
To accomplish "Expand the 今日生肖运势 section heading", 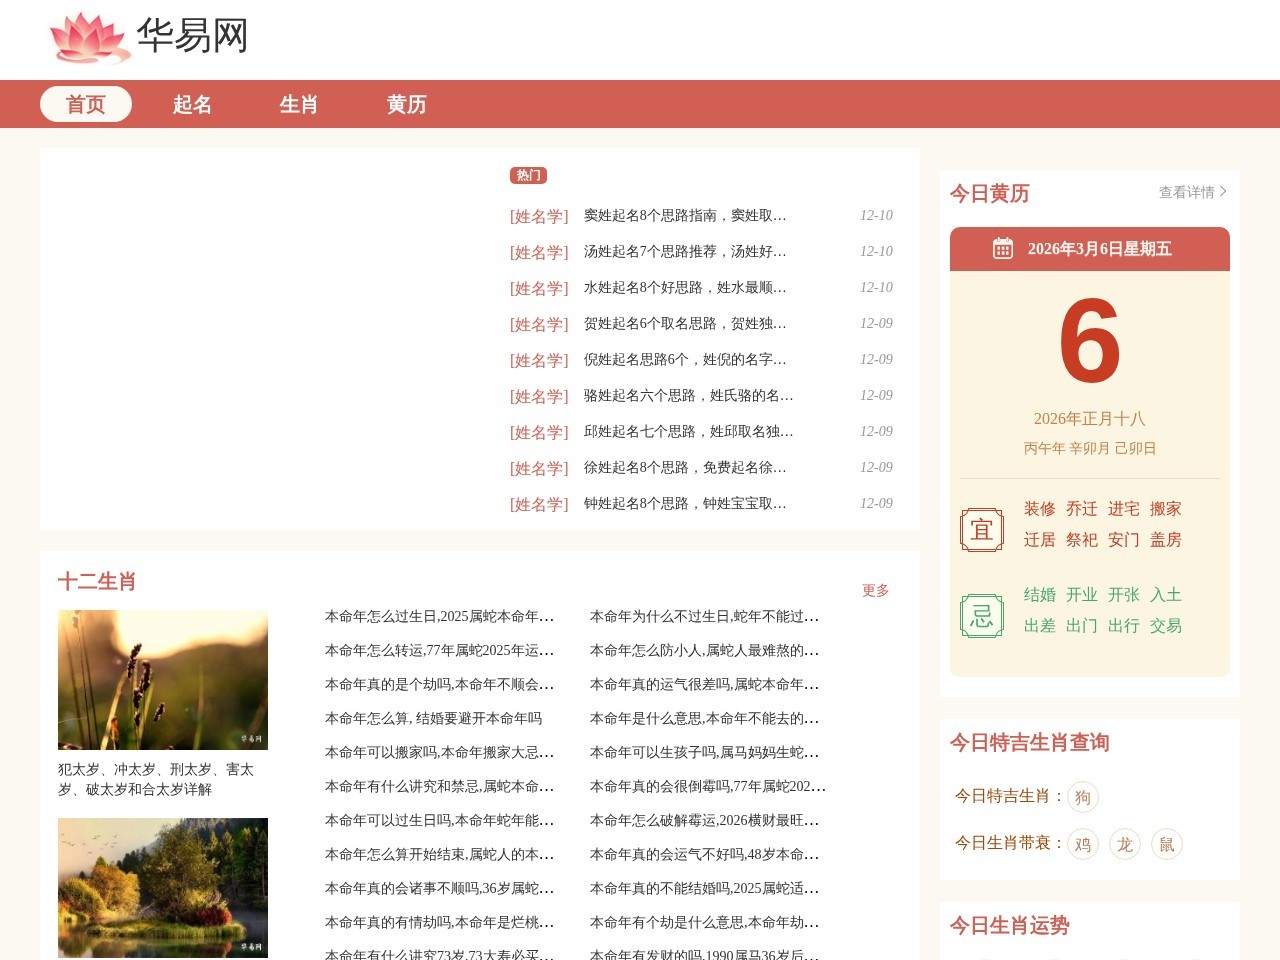I will [1010, 927].
